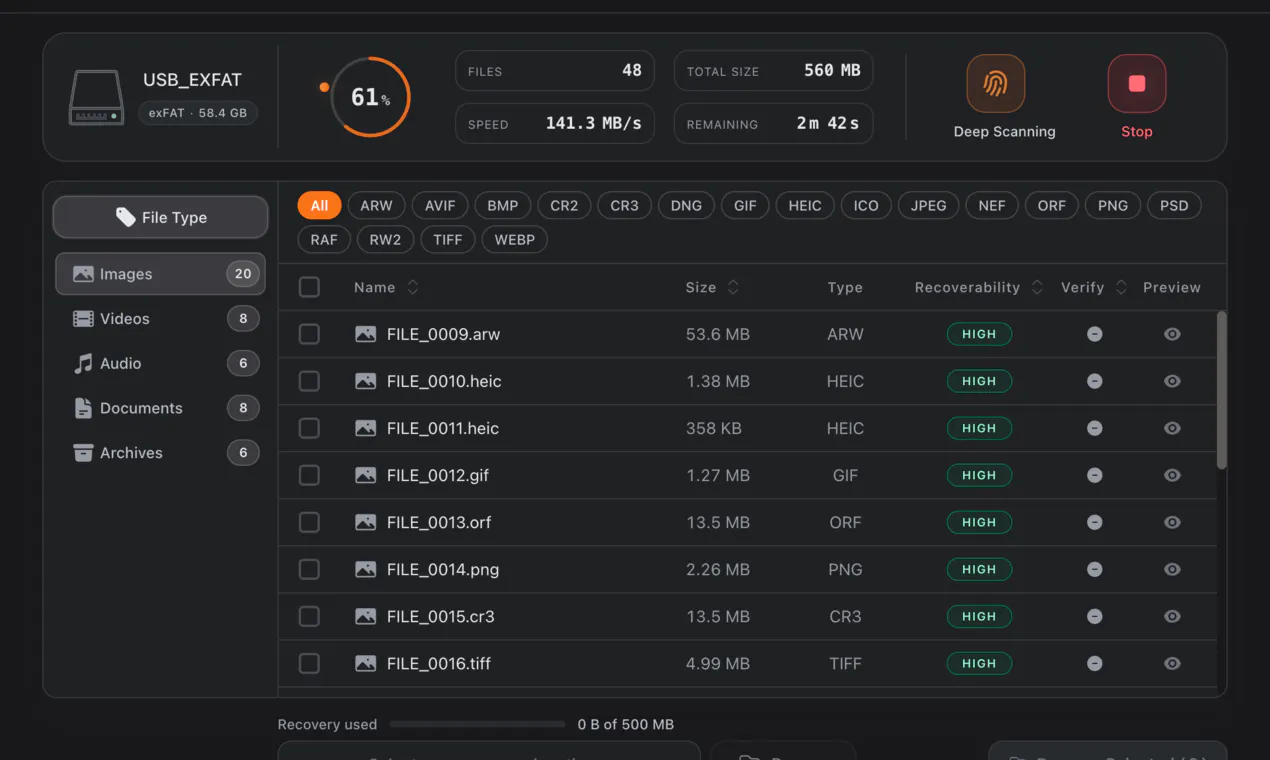
Task: Preview FILE_0016.tiff with the eye icon
Action: point(1172,663)
